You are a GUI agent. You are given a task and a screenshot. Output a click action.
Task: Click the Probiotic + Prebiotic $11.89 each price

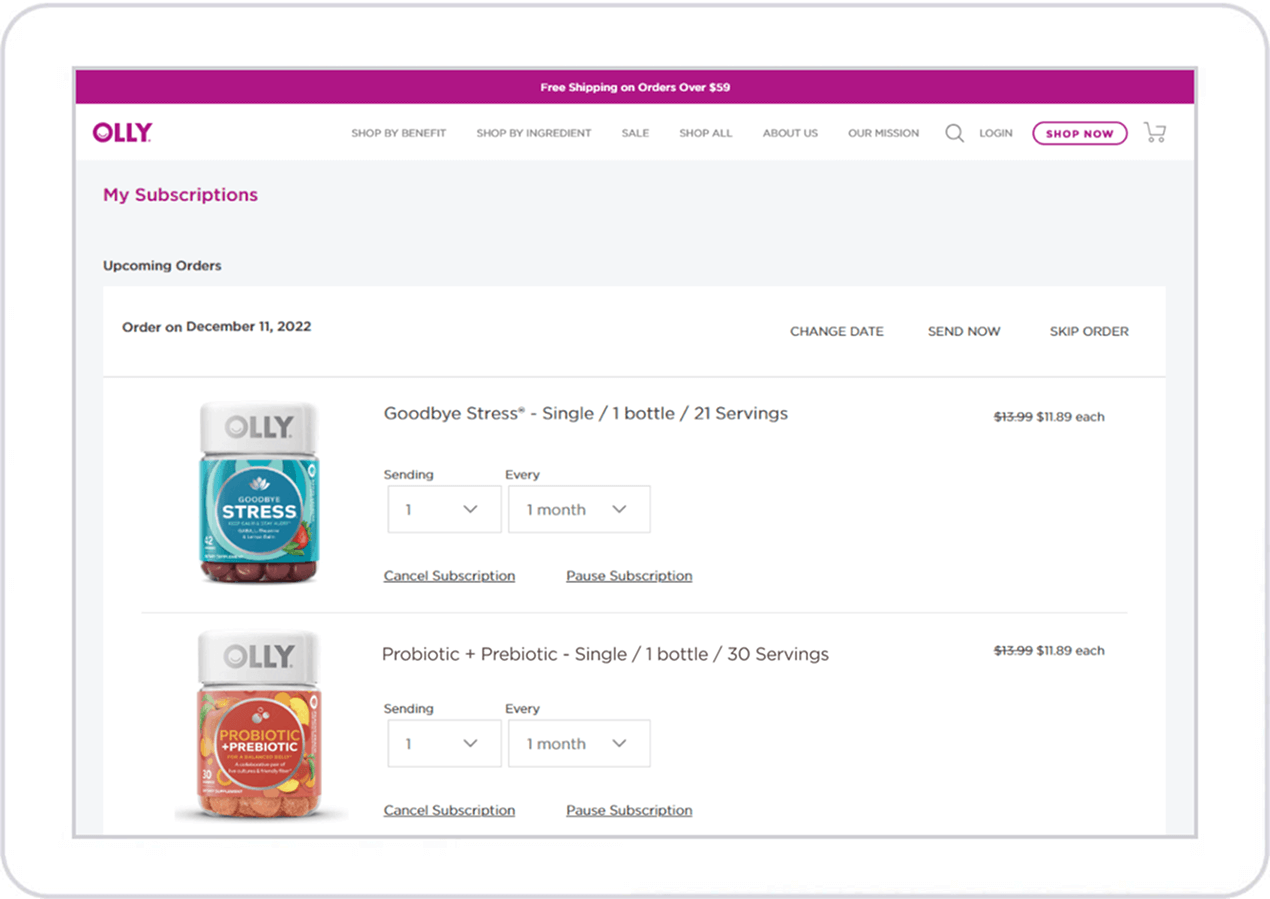coord(1070,651)
